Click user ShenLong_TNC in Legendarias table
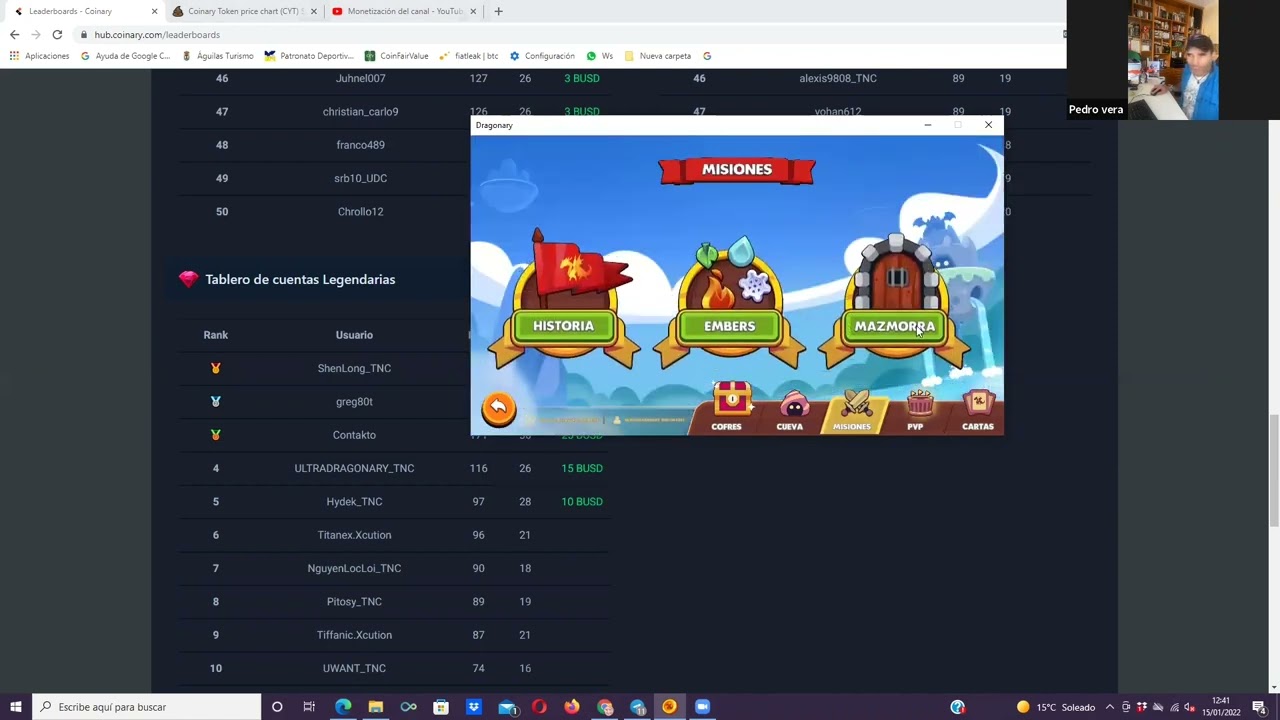 354,368
